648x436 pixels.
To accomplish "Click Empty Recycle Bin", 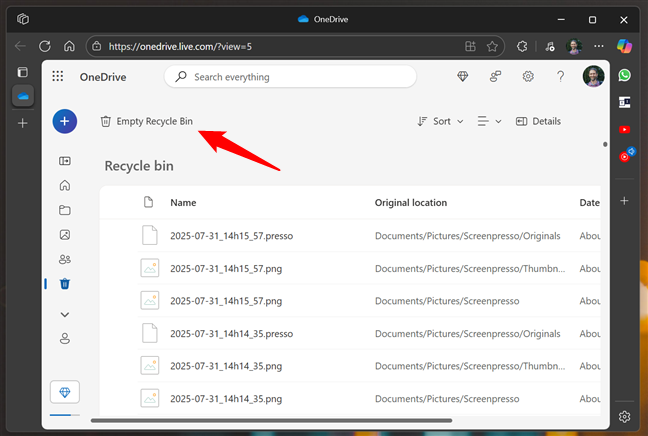I will click(x=147, y=121).
